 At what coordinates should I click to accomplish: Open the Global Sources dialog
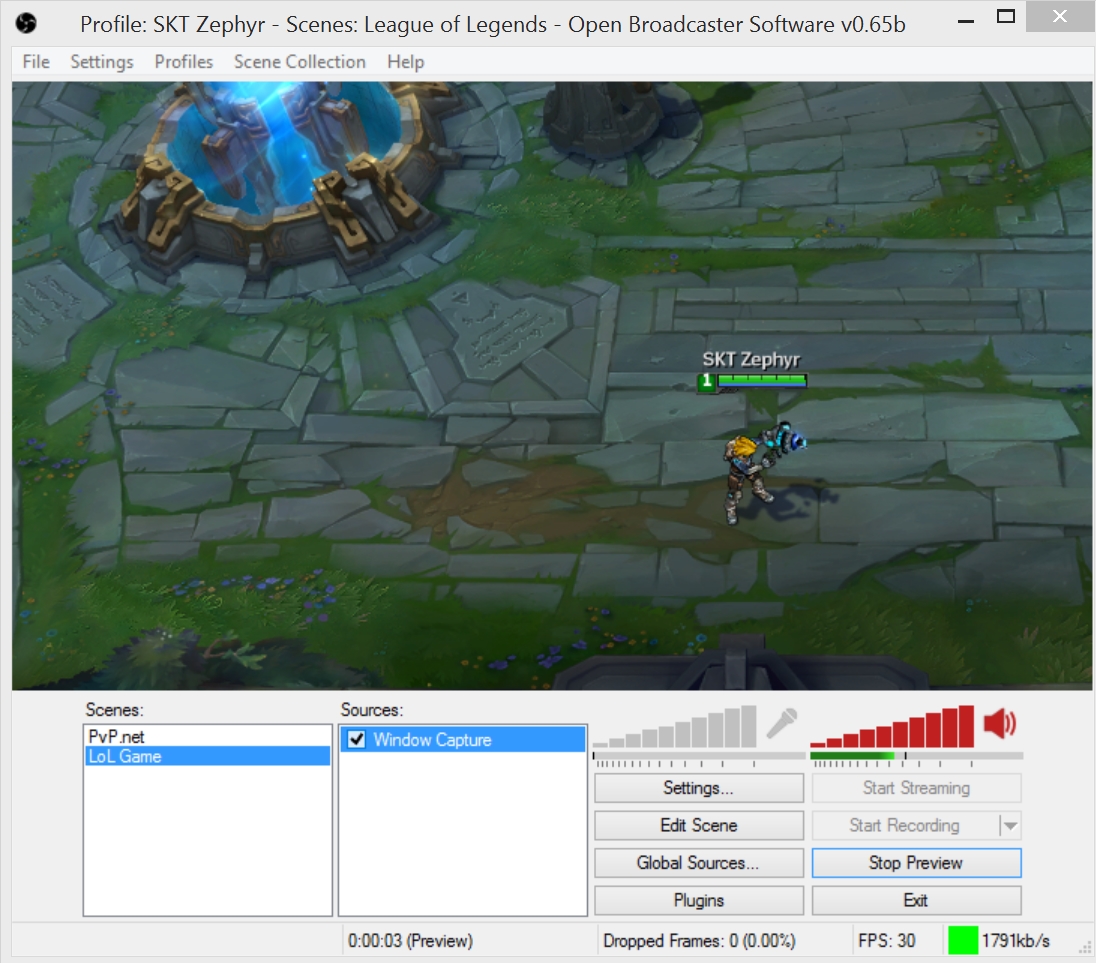tap(698, 863)
